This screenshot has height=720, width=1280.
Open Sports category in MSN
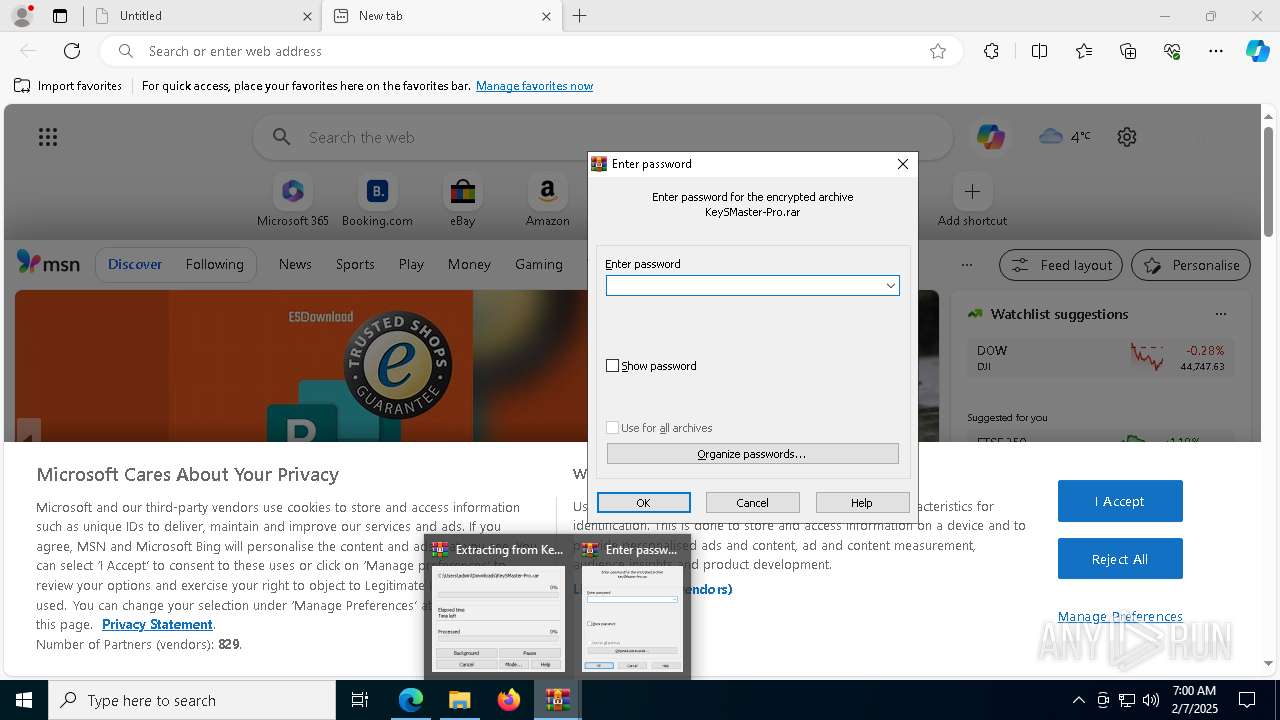[x=355, y=264]
